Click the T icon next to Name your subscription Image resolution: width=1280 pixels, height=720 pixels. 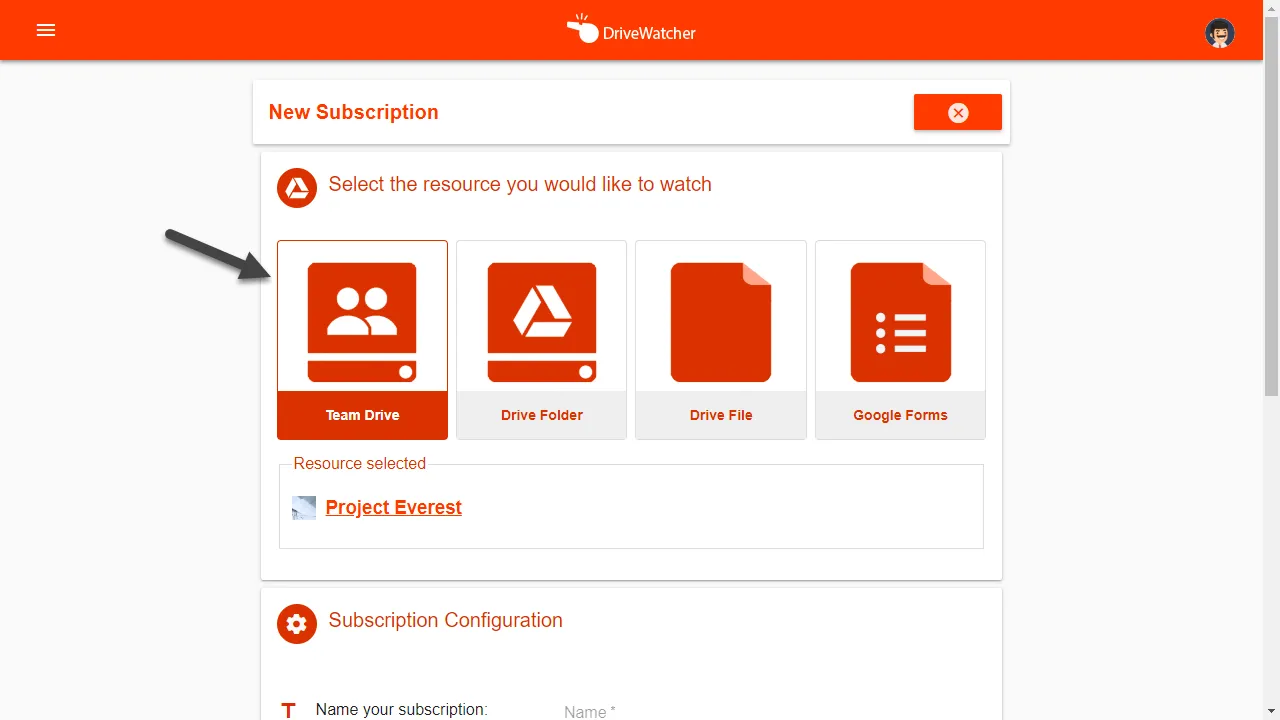(x=289, y=711)
